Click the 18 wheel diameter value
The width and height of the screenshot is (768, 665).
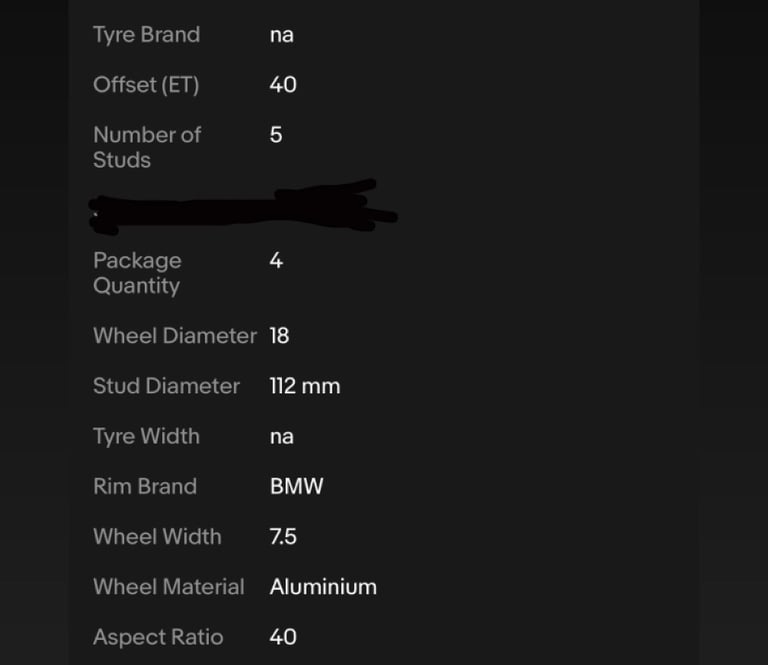click(x=279, y=336)
